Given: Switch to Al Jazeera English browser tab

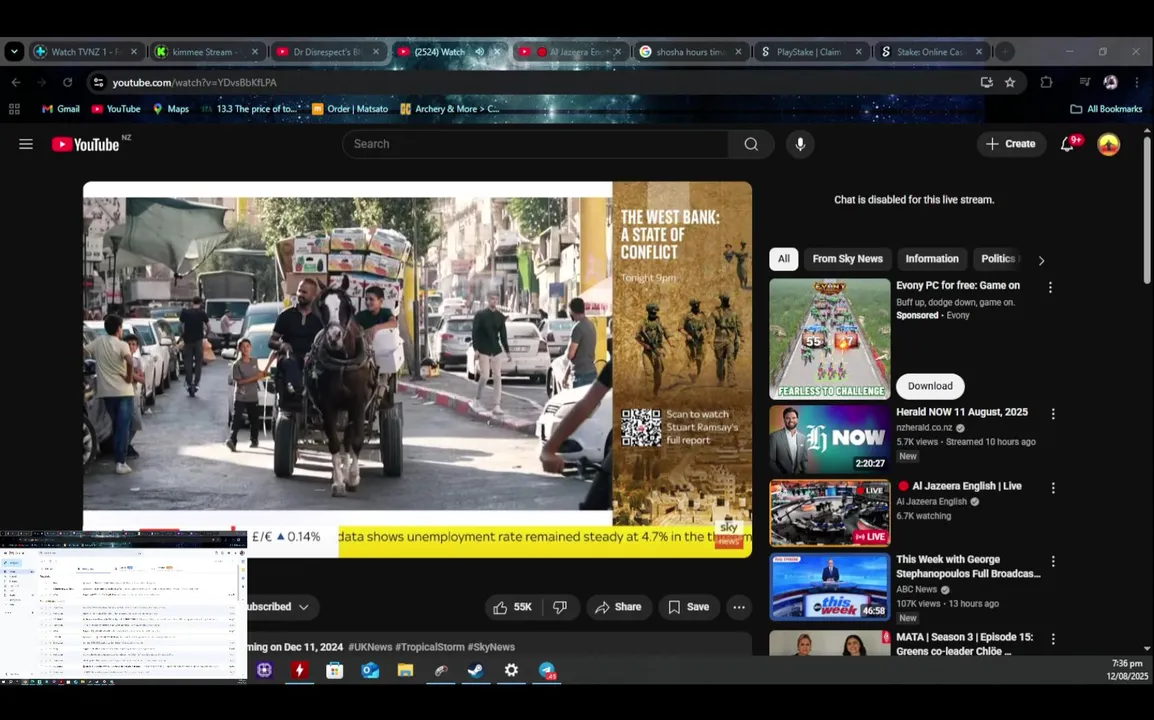Looking at the screenshot, I should (x=570, y=52).
